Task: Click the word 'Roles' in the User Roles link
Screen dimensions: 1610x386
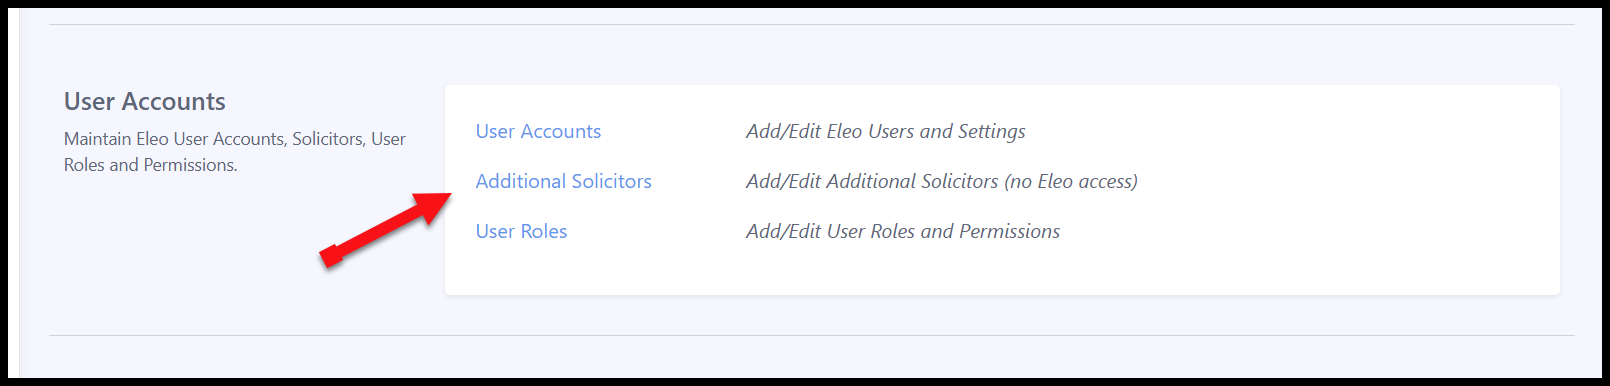Action: [544, 231]
